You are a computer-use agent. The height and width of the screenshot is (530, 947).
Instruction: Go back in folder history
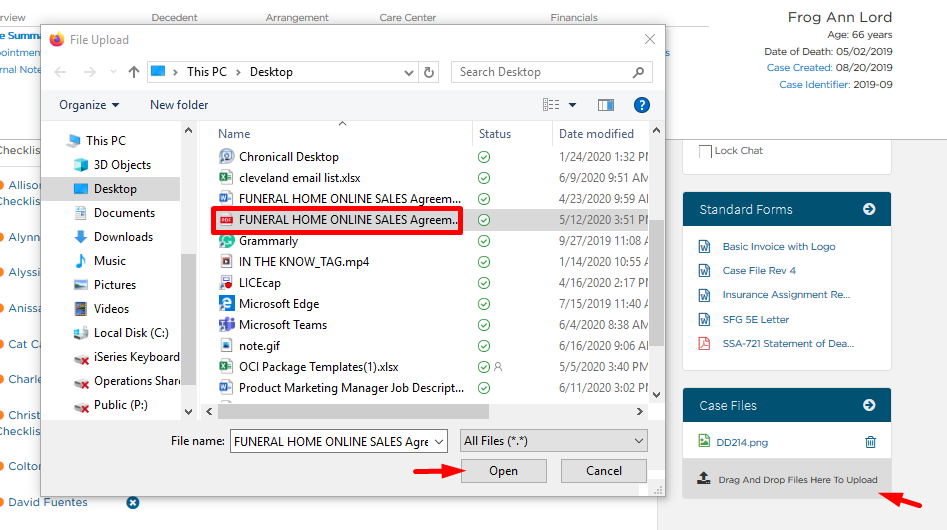60,72
